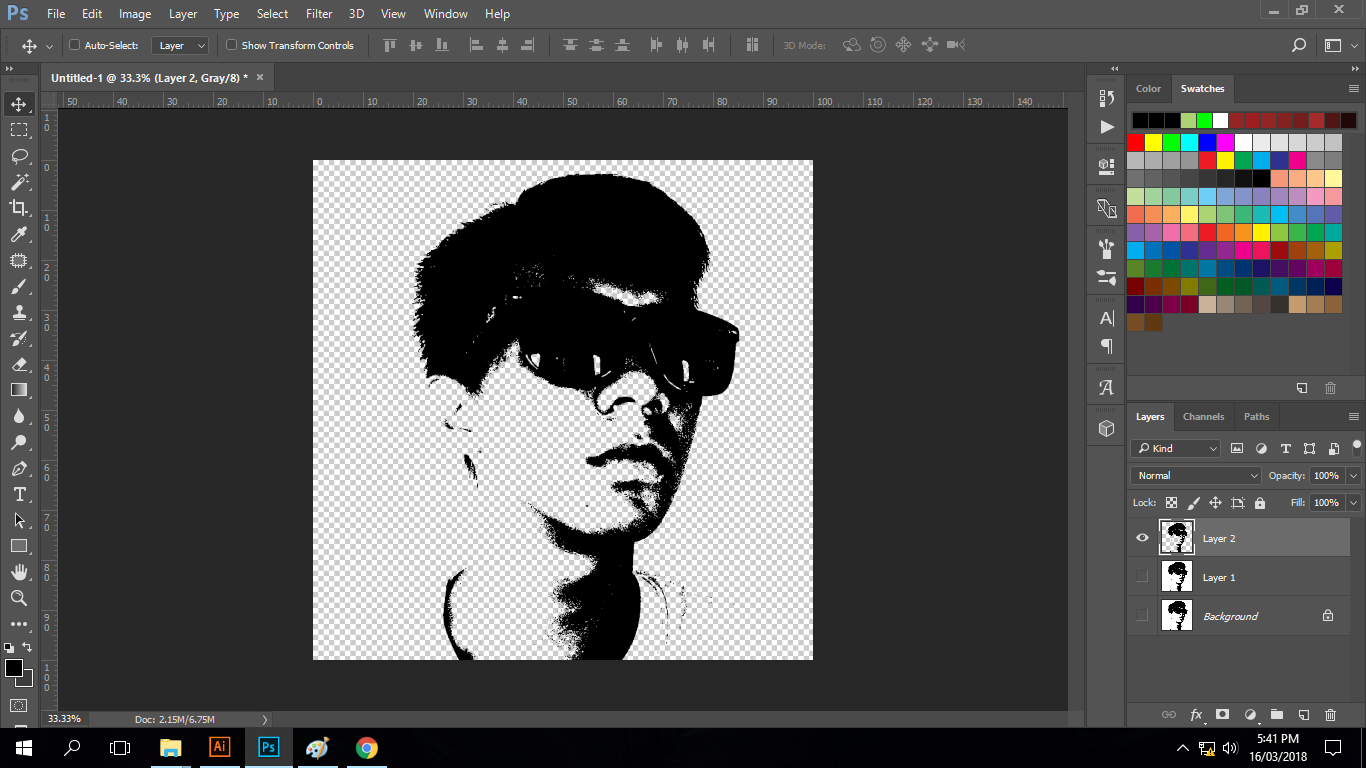Open the Layers panel options menu
This screenshot has height=768, width=1366.
tap(1354, 417)
